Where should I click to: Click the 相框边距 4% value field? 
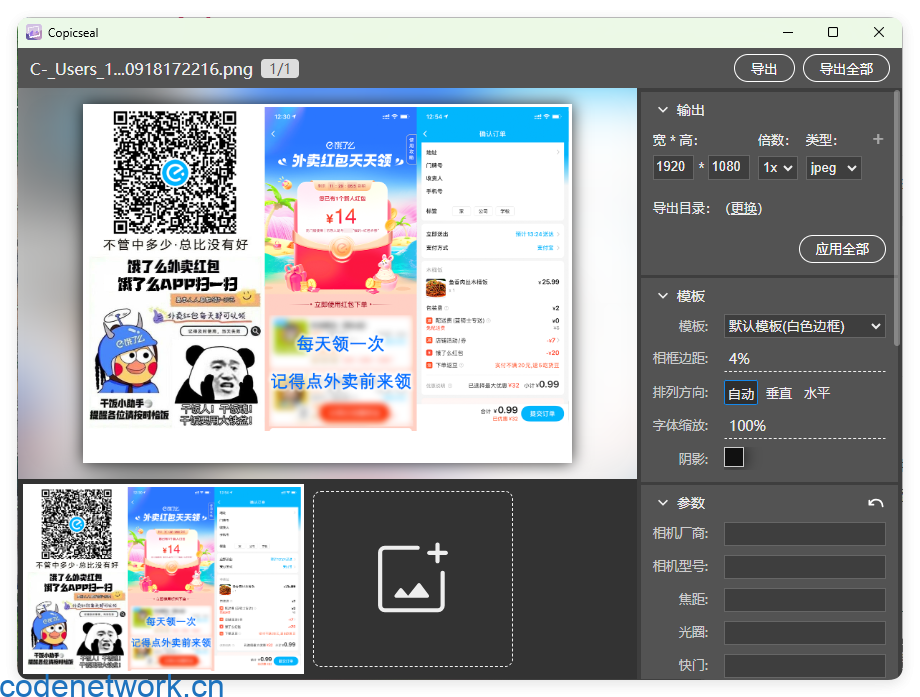(x=804, y=359)
